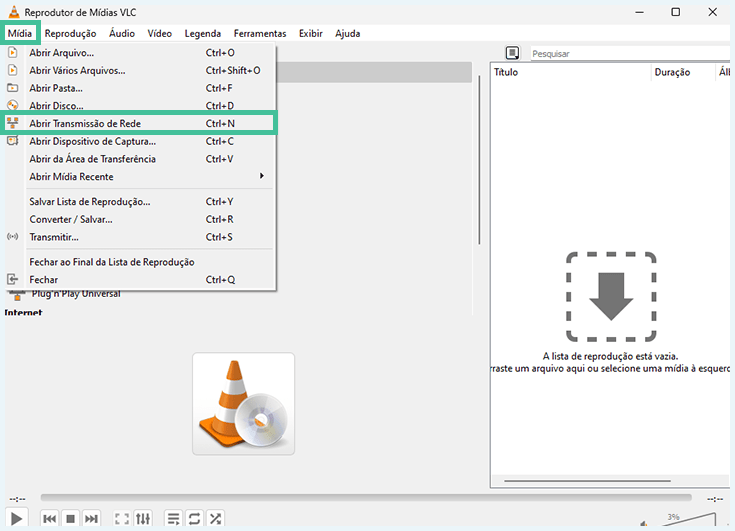735x531 pixels.
Task: Toggle Fechar ao Final da Lista de Reprodução
Action: click(140, 262)
